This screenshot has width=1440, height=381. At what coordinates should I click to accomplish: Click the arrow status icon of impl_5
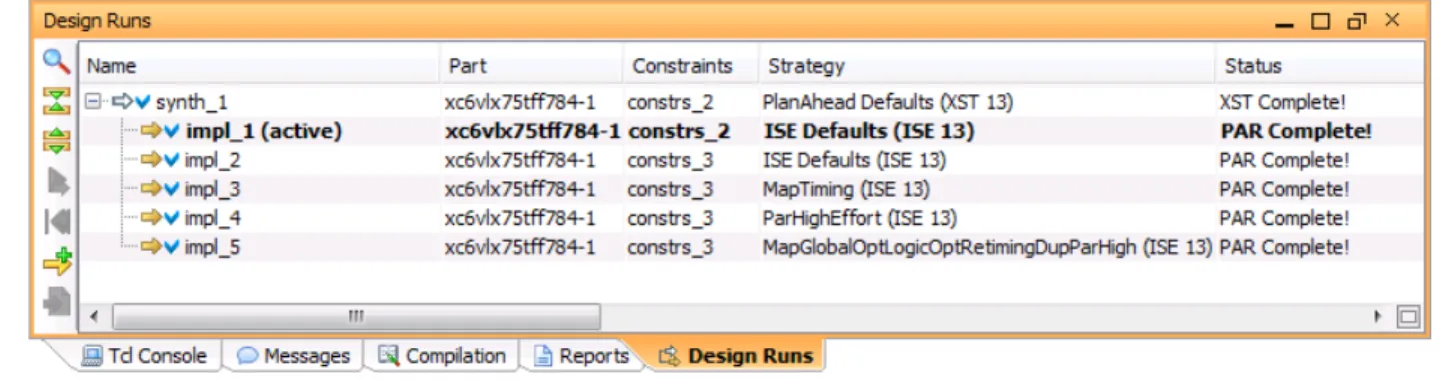click(x=151, y=247)
